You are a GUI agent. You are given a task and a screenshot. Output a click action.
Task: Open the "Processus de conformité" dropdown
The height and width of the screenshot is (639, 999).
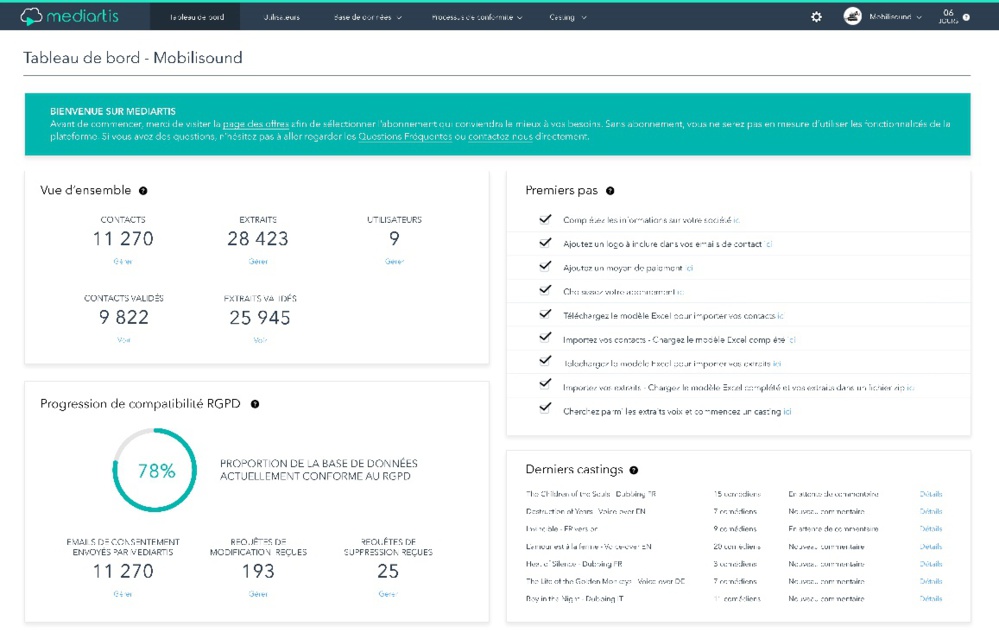[475, 16]
